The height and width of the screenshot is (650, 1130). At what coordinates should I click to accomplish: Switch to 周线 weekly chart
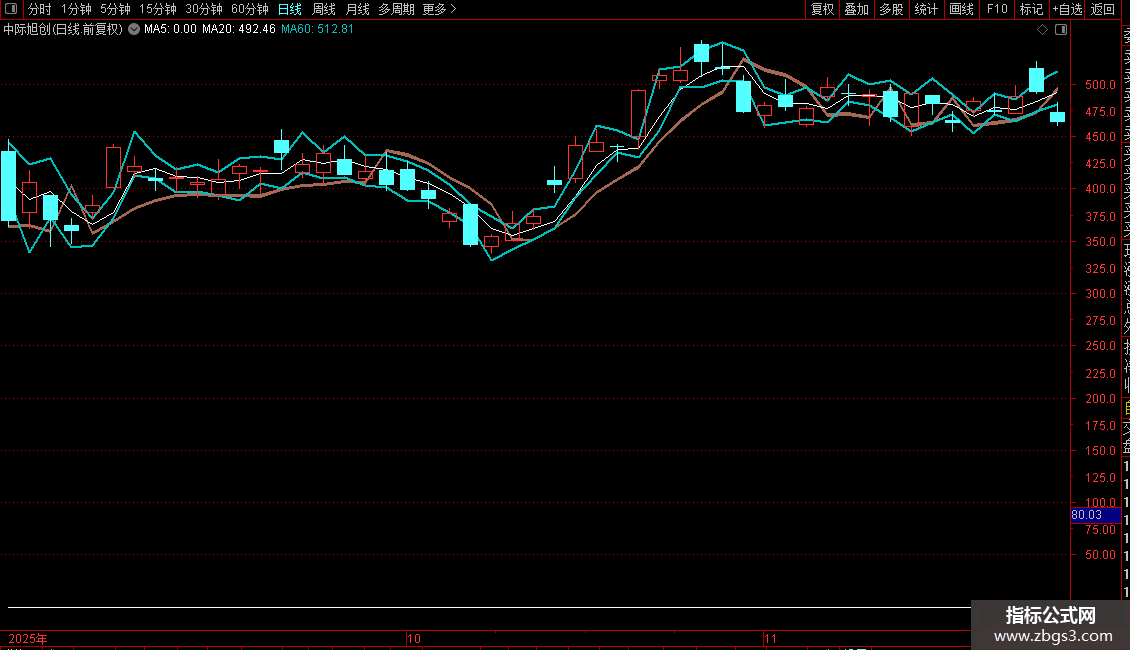point(324,9)
